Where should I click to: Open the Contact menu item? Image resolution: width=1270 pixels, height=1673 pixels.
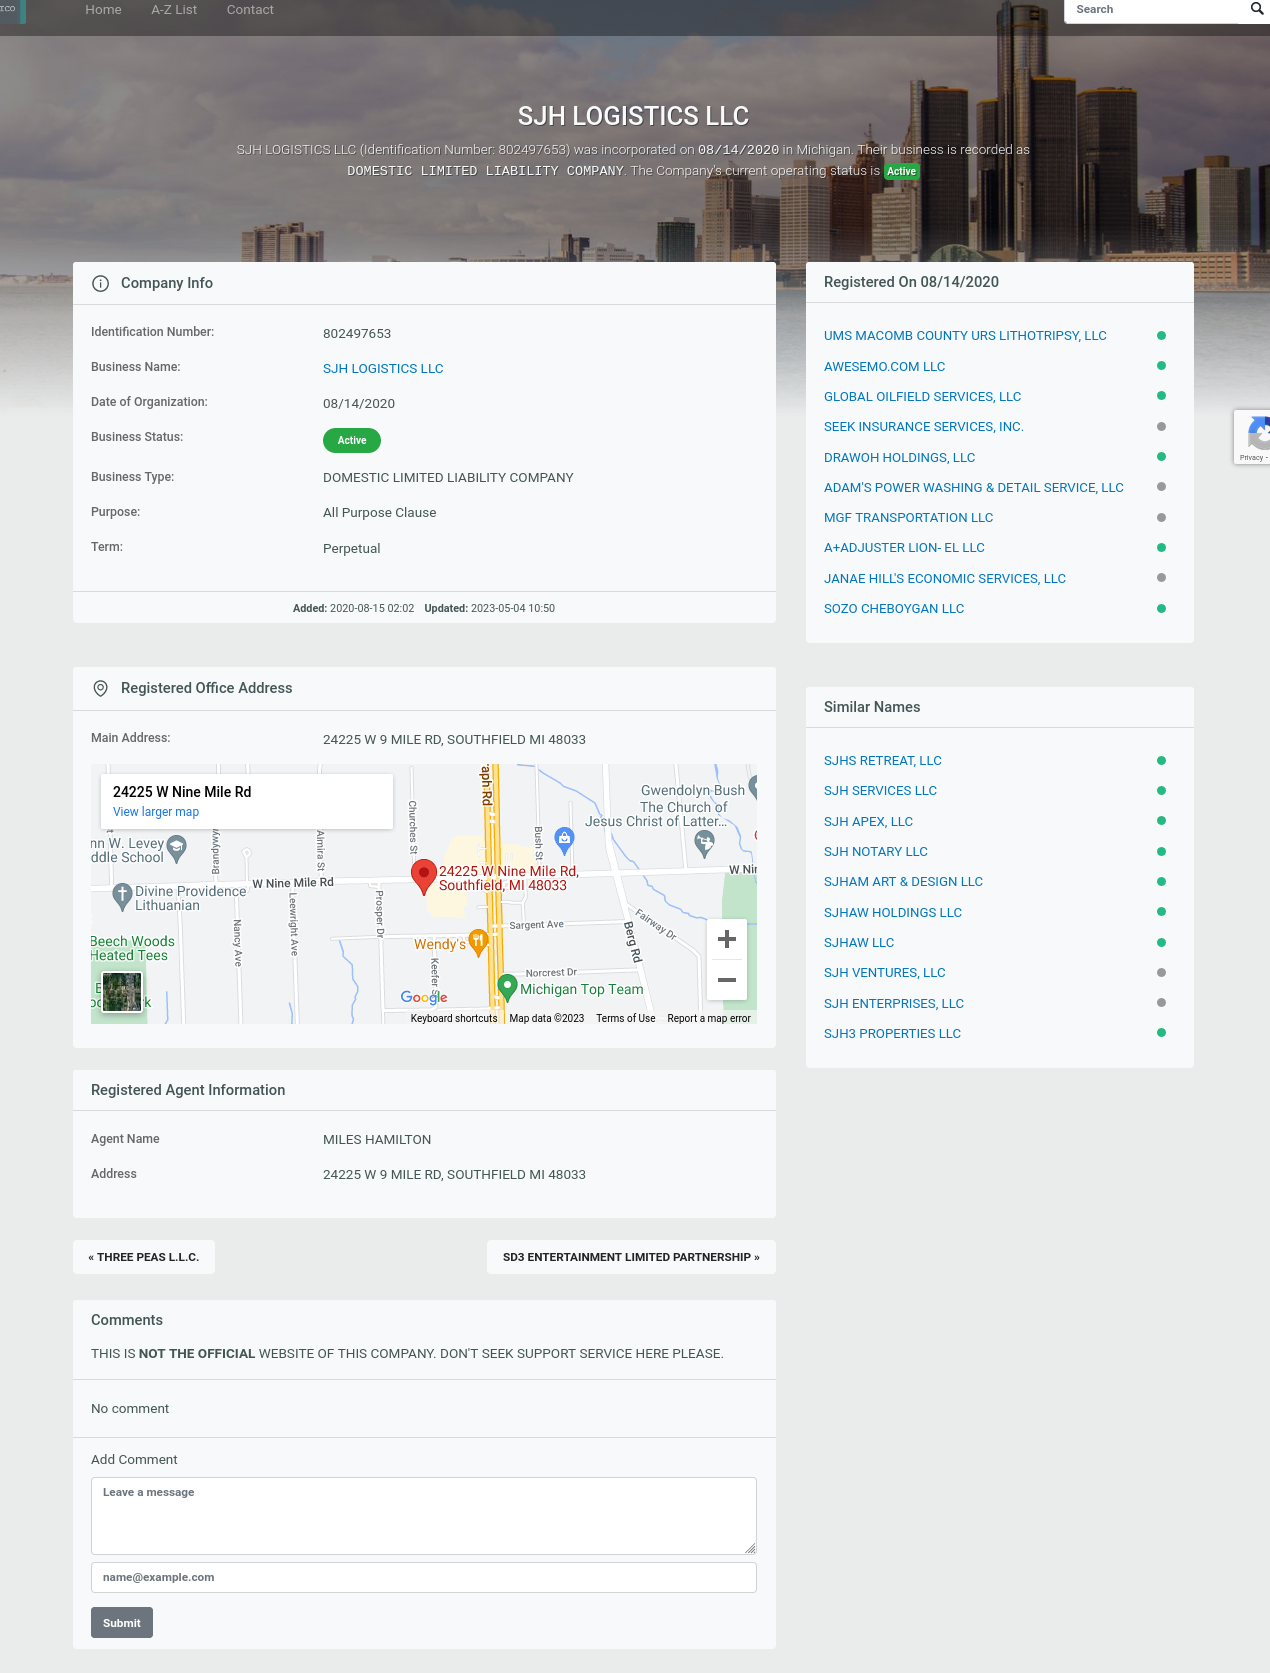tap(250, 10)
